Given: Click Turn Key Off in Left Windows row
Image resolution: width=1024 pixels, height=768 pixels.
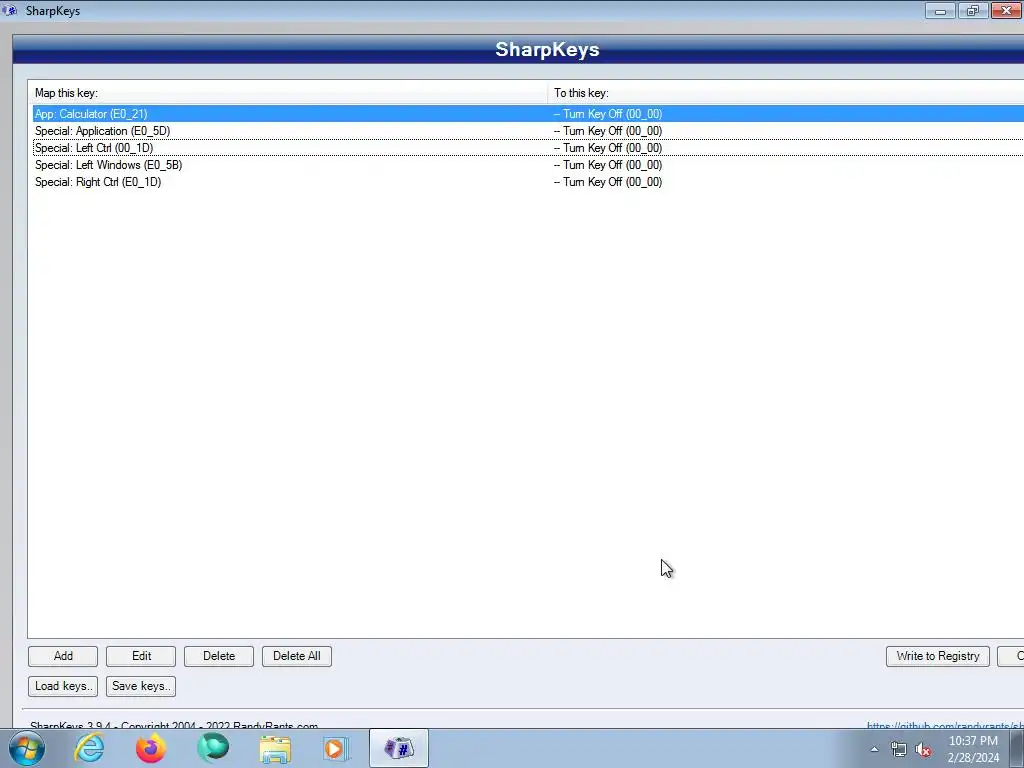Looking at the screenshot, I should (x=608, y=165).
